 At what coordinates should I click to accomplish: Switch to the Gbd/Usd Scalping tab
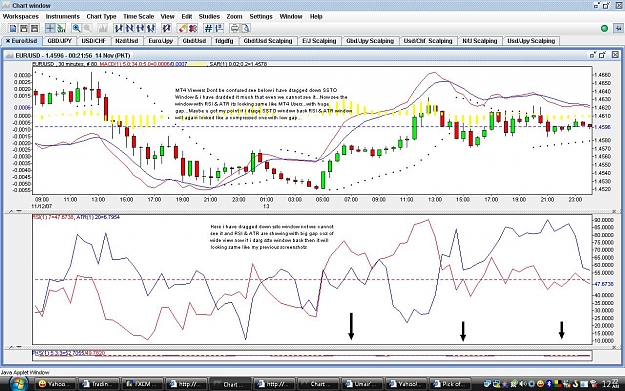point(268,41)
